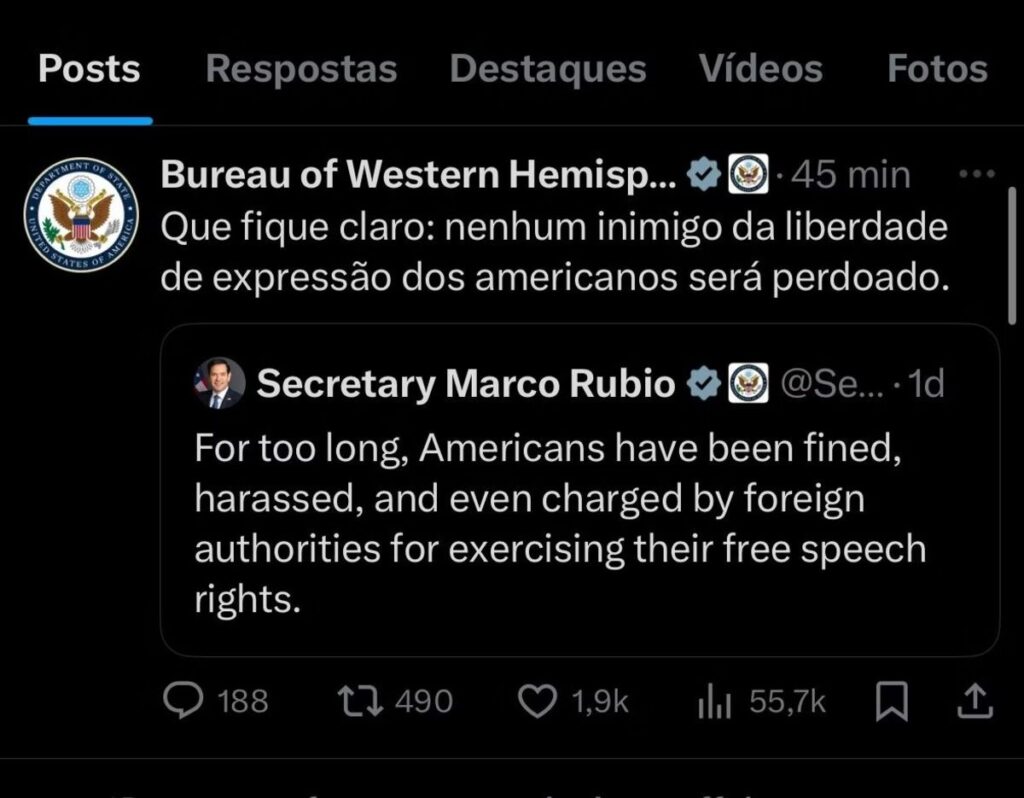Click the vertical scrollbar on right edge
The height and width of the screenshot is (798, 1024).
[x=1013, y=255]
